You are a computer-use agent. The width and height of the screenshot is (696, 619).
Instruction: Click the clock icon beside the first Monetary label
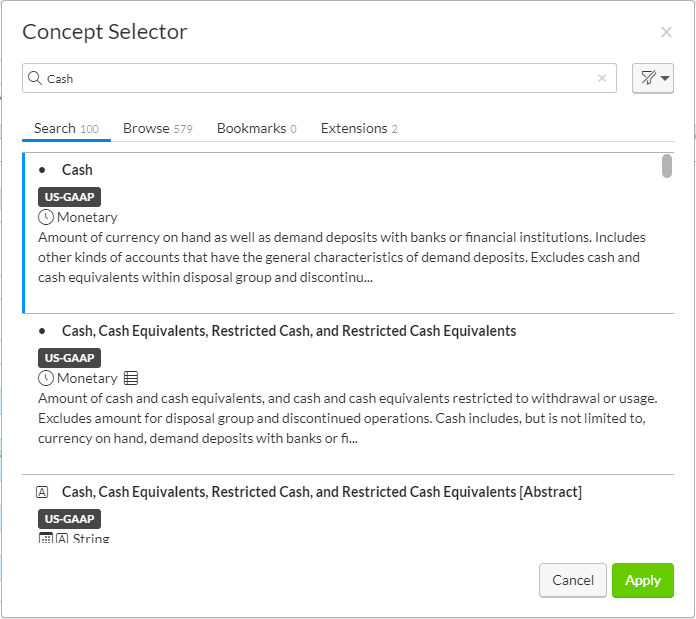46,217
